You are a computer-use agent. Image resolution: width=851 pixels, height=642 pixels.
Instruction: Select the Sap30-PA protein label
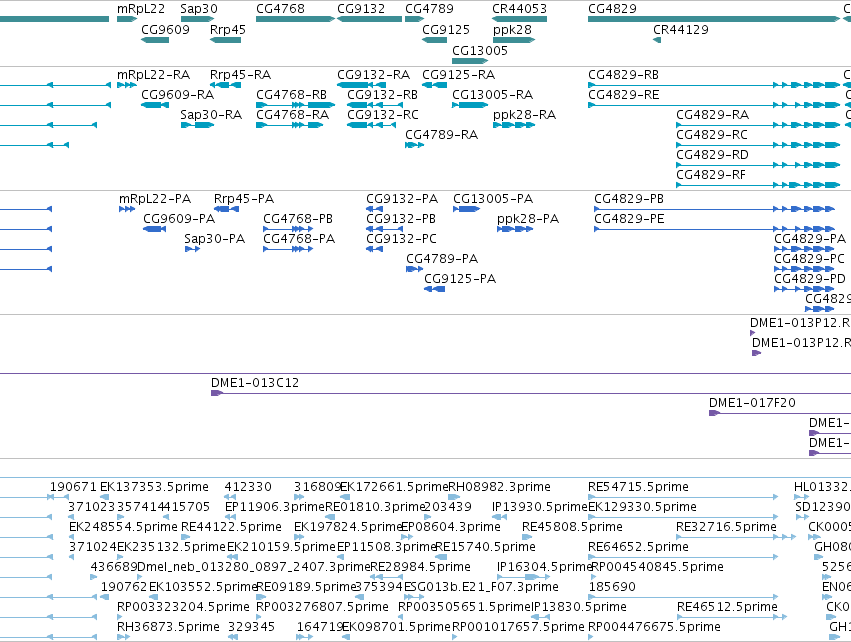[x=215, y=239]
